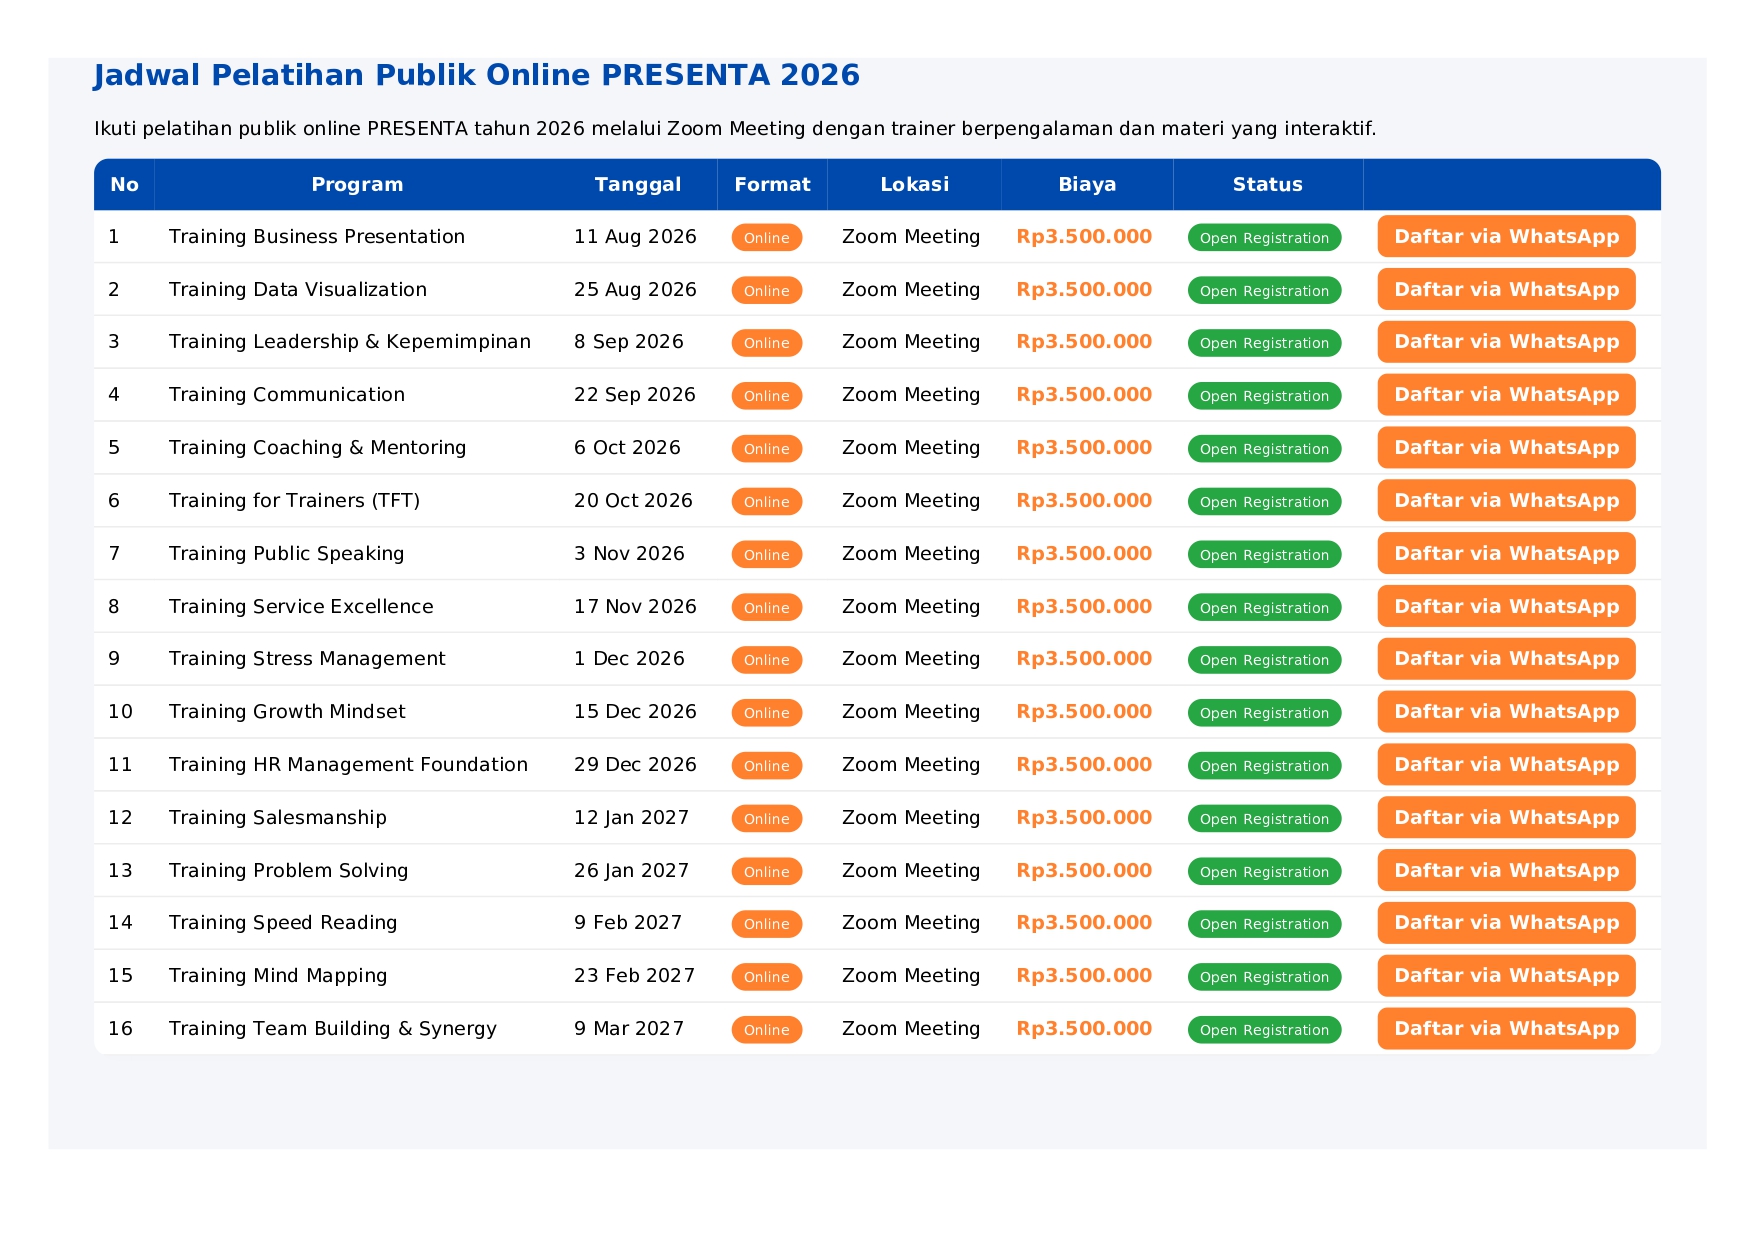Click the Lokasi column header
The width and height of the screenshot is (1755, 1240).
coord(914,185)
